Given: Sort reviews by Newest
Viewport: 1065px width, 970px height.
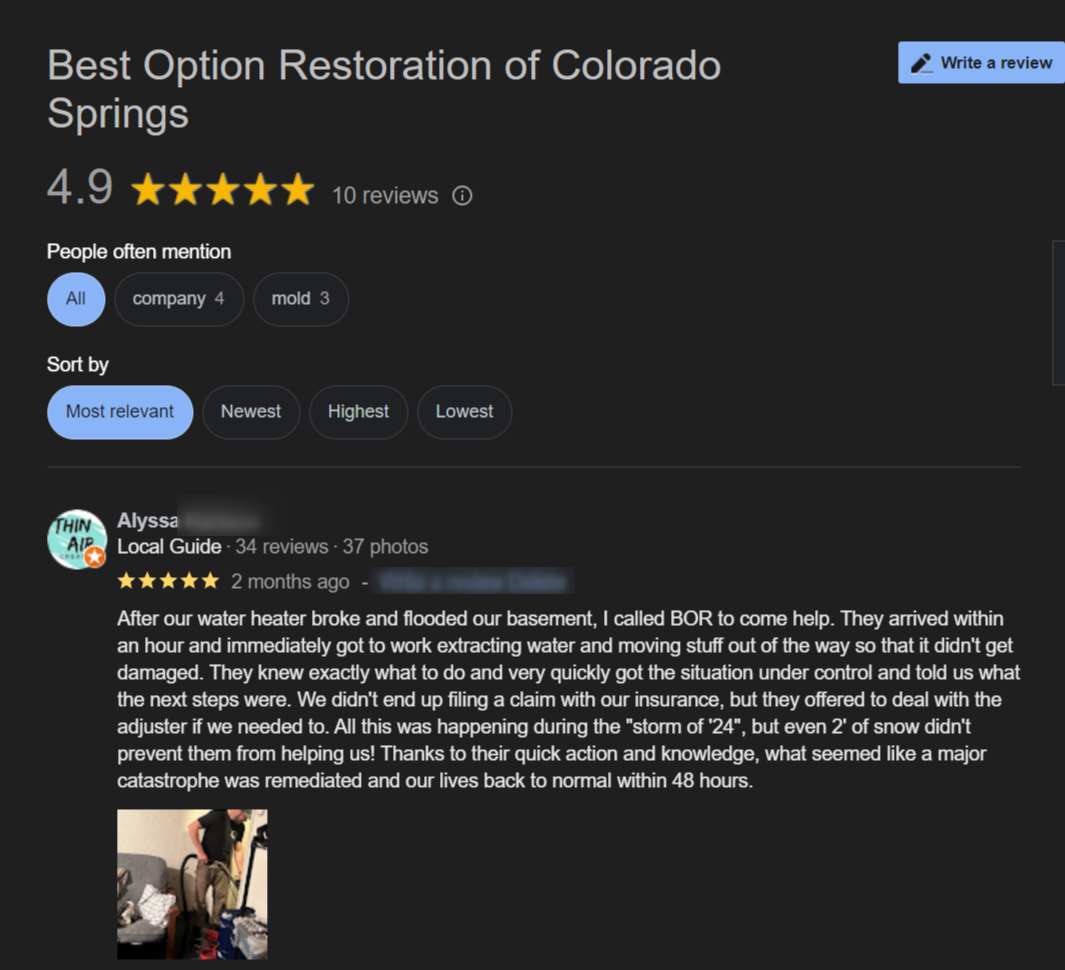Looking at the screenshot, I should [x=251, y=412].
